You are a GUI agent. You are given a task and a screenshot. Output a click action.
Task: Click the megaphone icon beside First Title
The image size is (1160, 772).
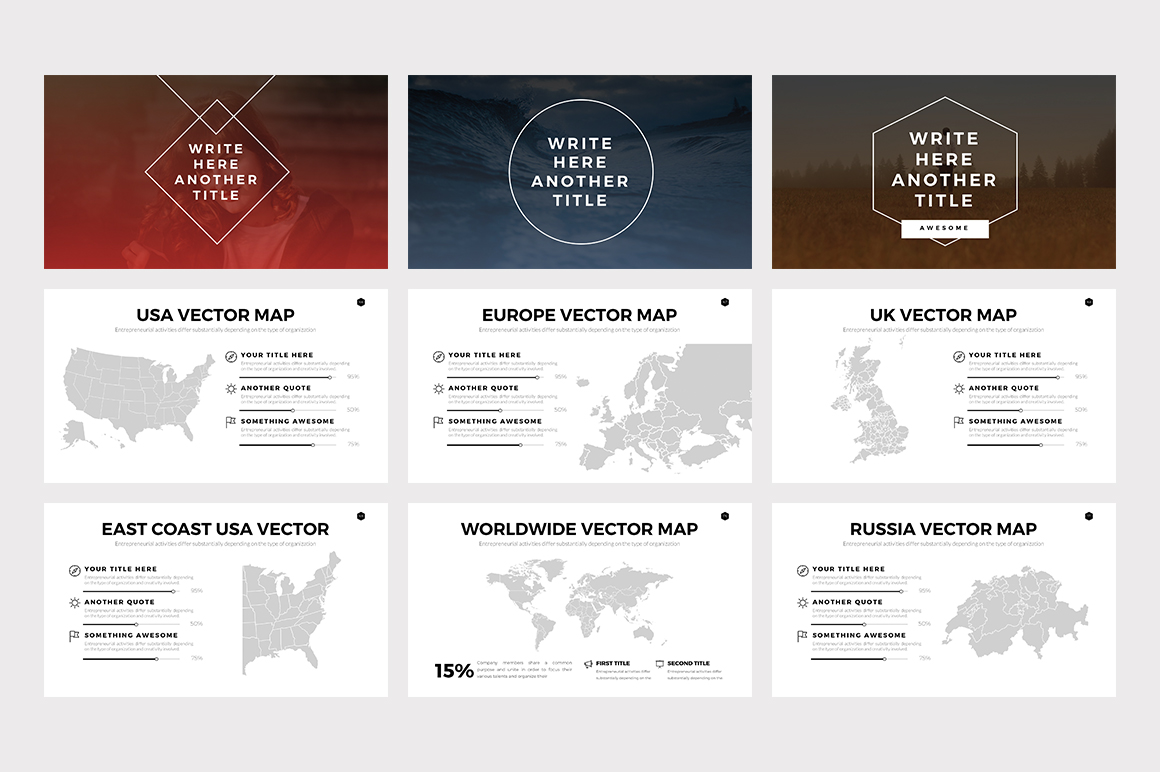588,664
